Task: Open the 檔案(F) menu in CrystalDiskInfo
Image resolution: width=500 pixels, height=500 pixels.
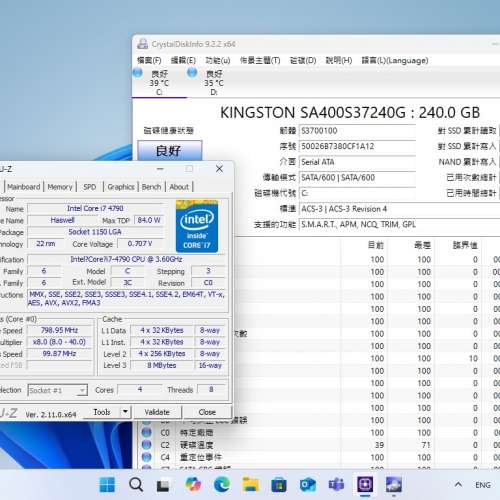Action: [149, 60]
